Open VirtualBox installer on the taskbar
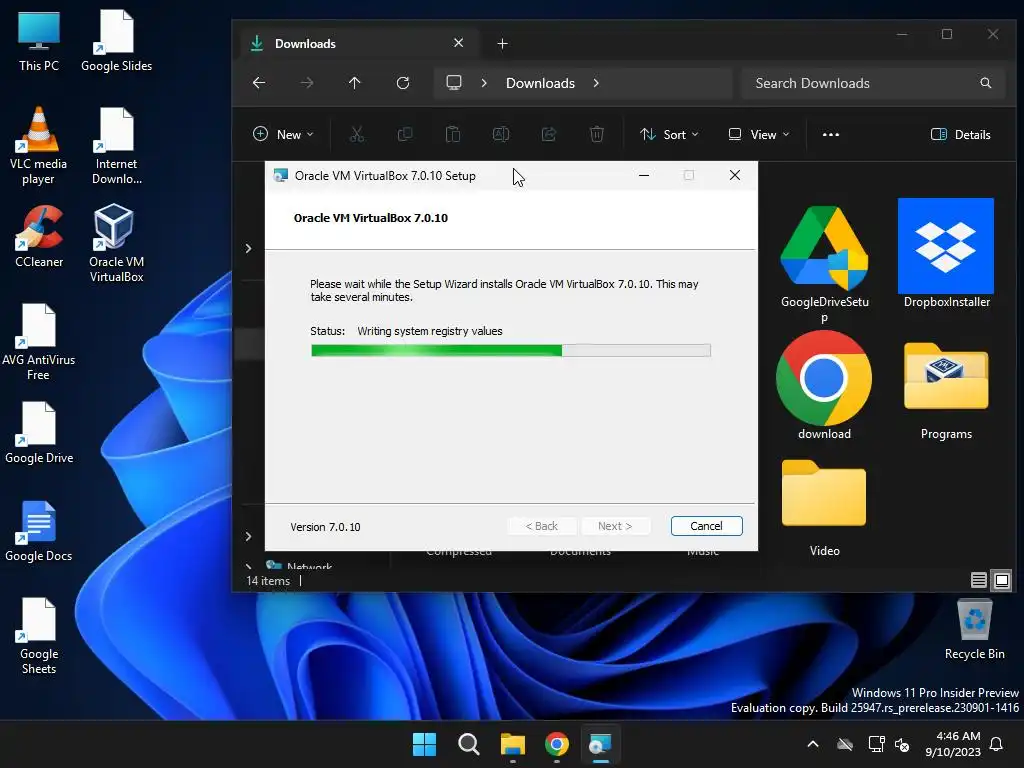The height and width of the screenshot is (768, 1024). (600, 744)
